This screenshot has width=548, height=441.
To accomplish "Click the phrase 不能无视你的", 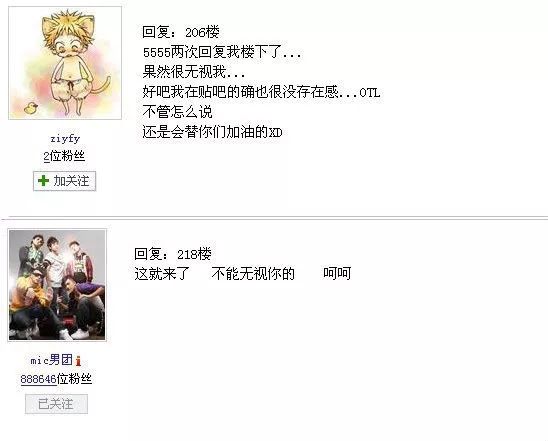I will pyautogui.click(x=253, y=274).
